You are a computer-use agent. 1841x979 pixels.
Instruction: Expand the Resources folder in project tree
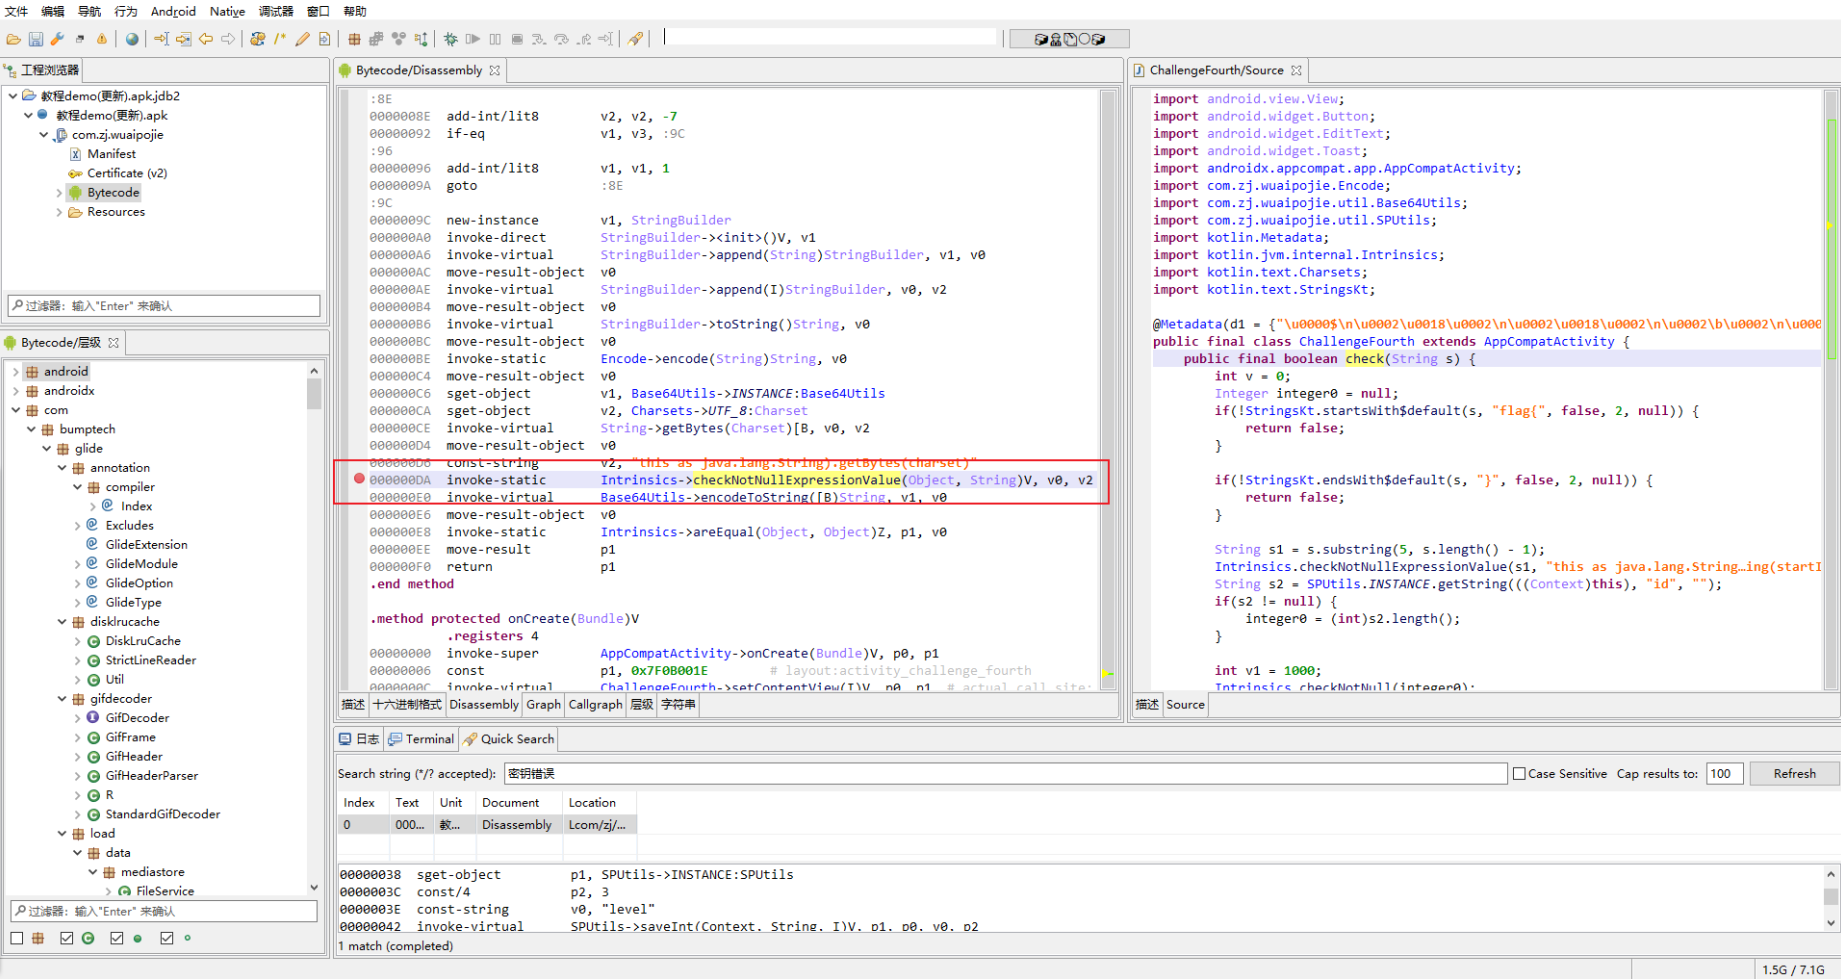click(59, 212)
